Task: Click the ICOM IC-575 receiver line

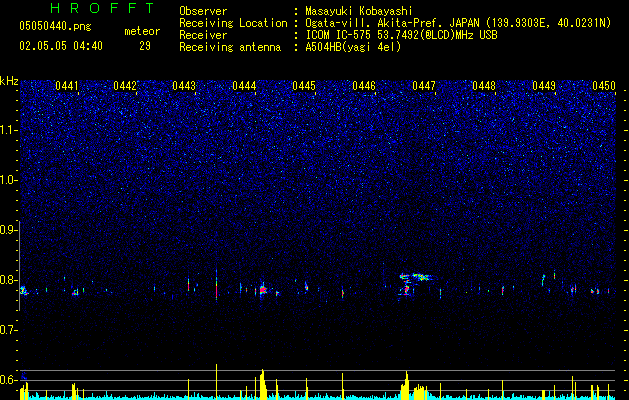Action: pyautogui.click(x=401, y=35)
